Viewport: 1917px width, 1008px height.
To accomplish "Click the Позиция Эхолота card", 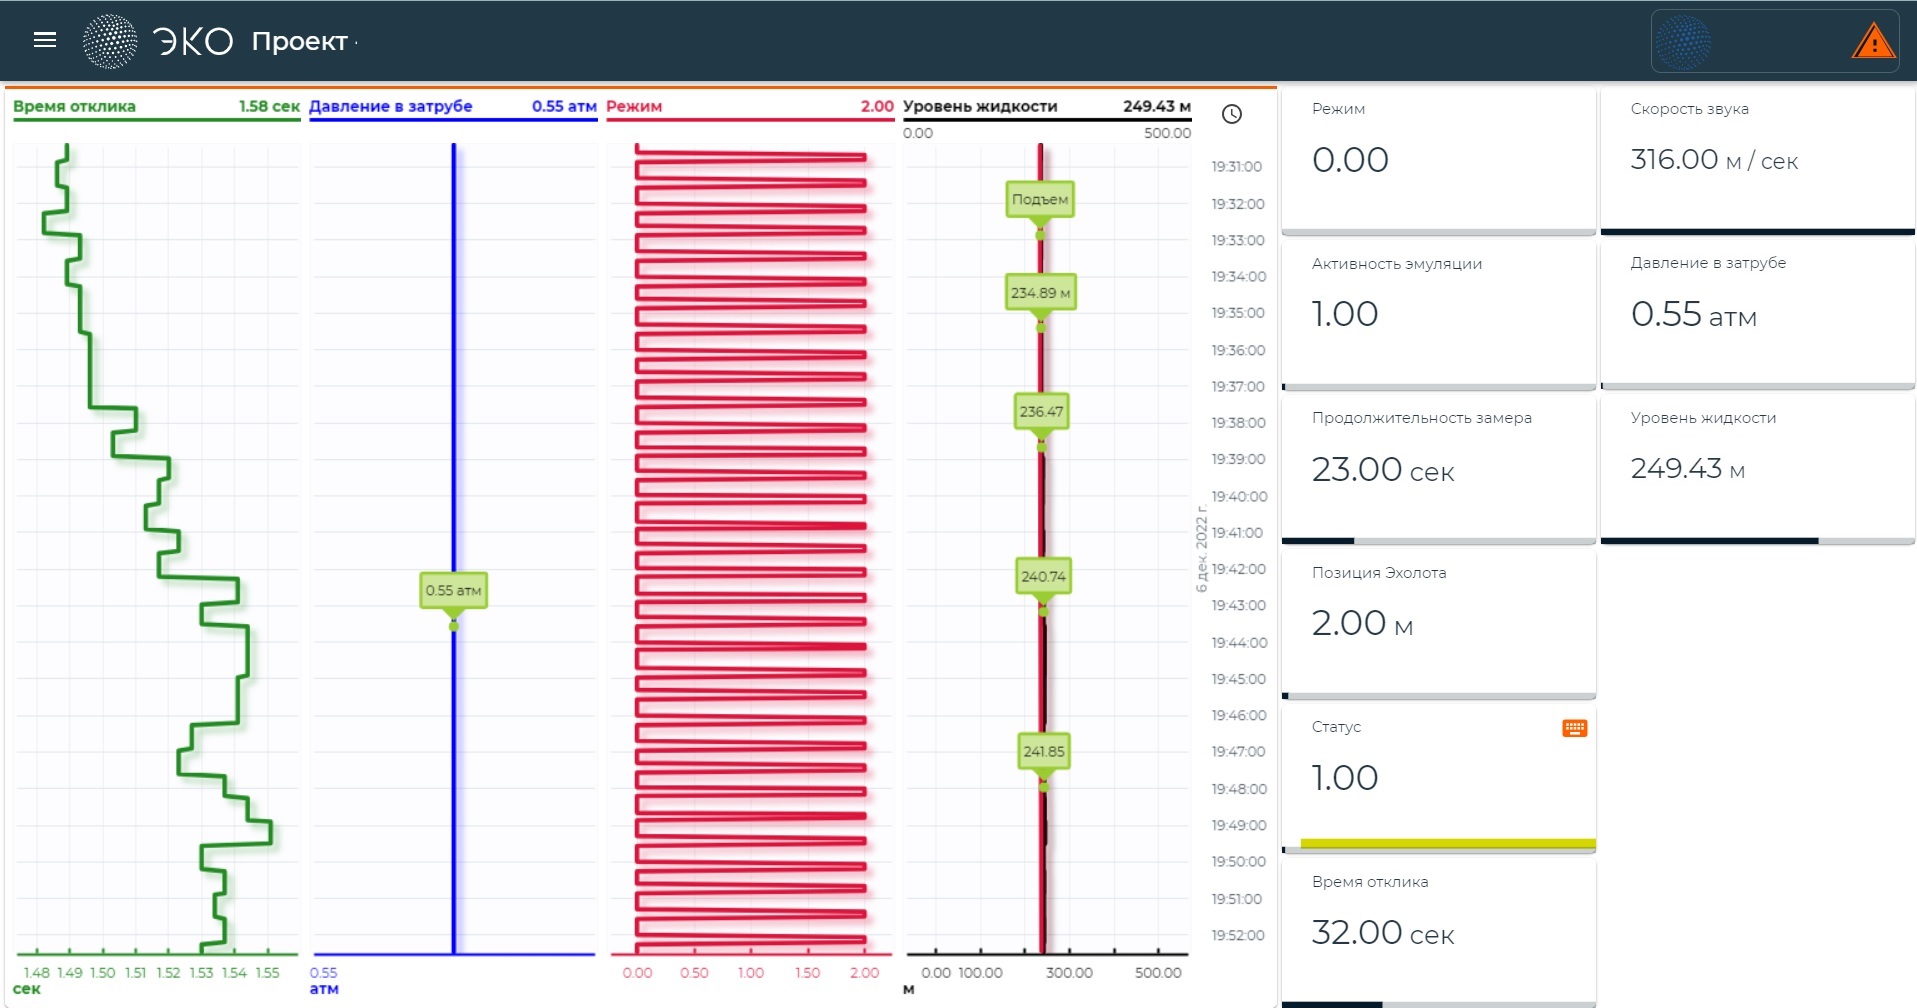I will [1437, 622].
